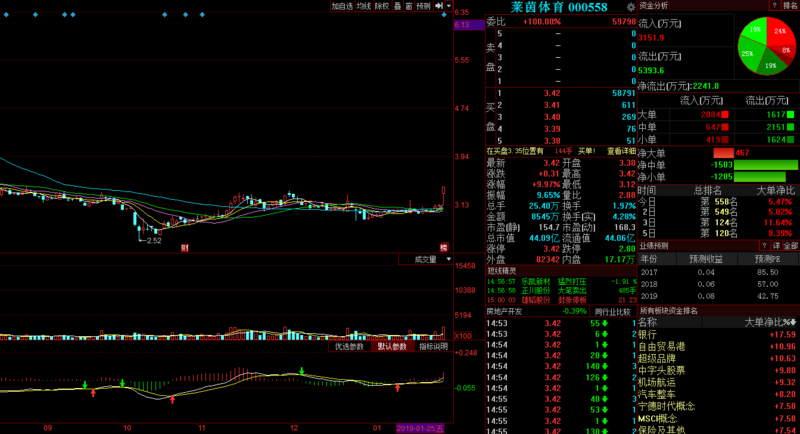Click the red 榜 marker on the chart
Screen dimensions: 800x434
(444, 247)
